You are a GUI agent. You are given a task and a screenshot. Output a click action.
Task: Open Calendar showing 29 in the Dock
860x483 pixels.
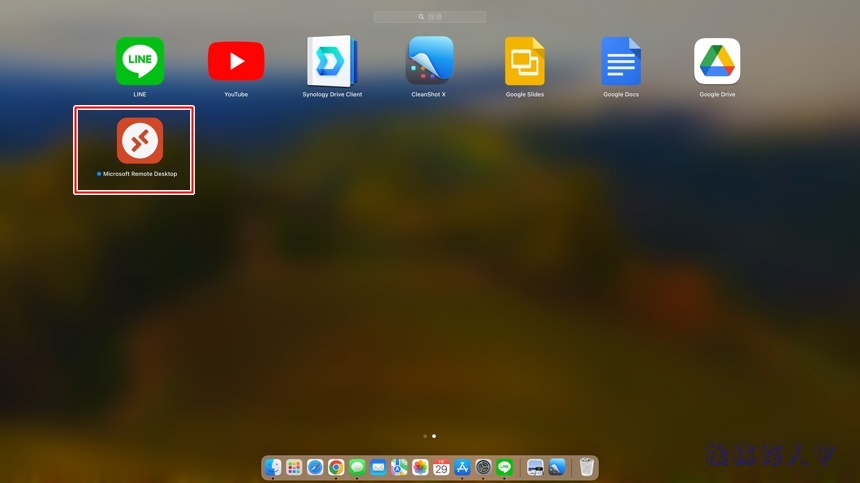tap(441, 467)
